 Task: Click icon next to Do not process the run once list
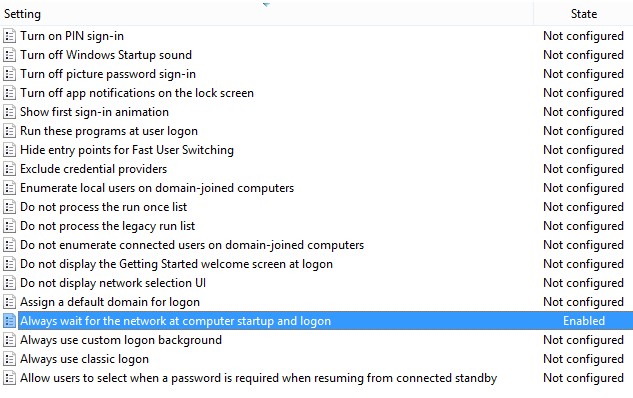pos(9,207)
